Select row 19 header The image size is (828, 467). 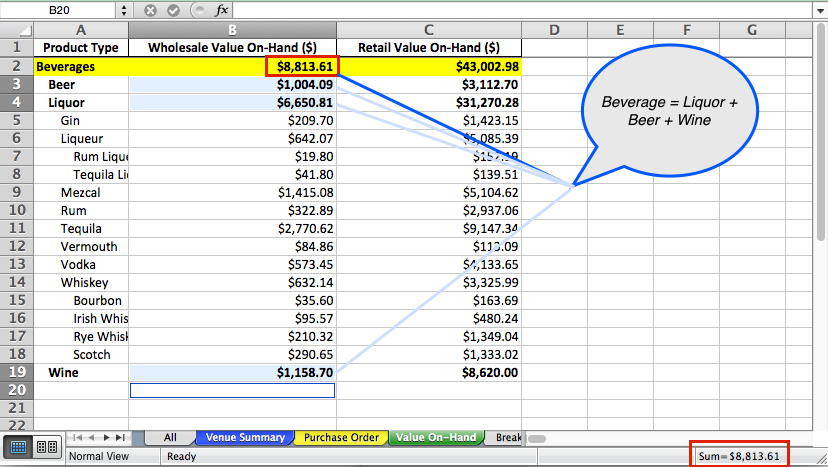tap(17, 372)
